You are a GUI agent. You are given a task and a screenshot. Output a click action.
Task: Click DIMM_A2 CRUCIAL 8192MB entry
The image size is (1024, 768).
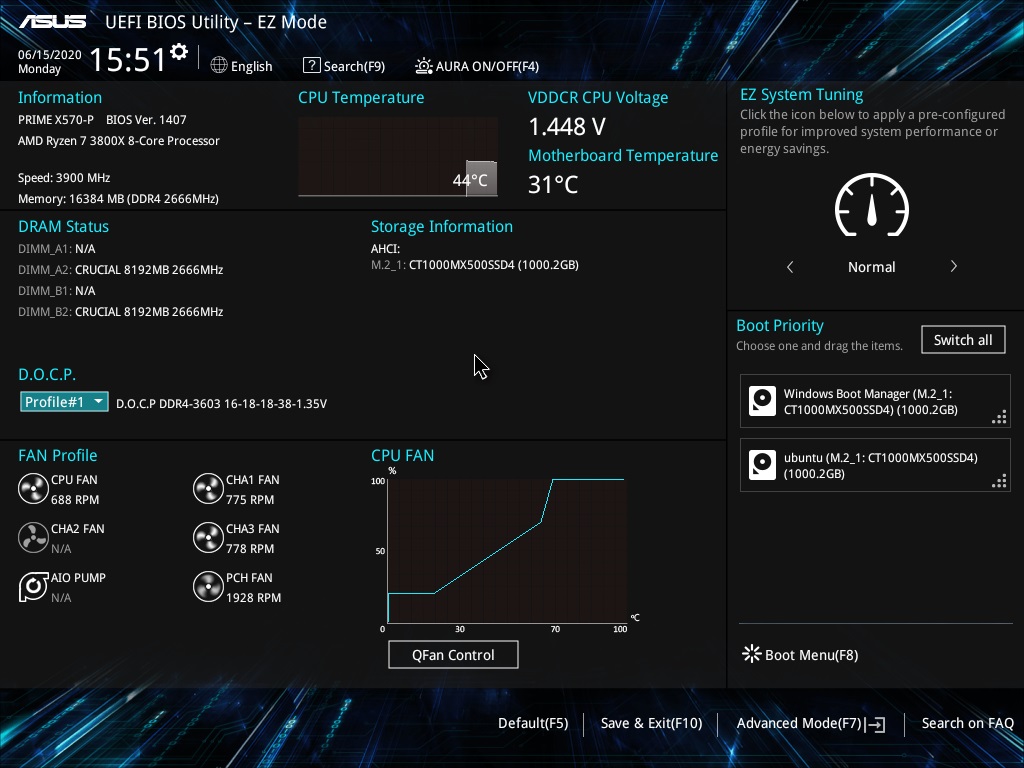[x=121, y=270]
